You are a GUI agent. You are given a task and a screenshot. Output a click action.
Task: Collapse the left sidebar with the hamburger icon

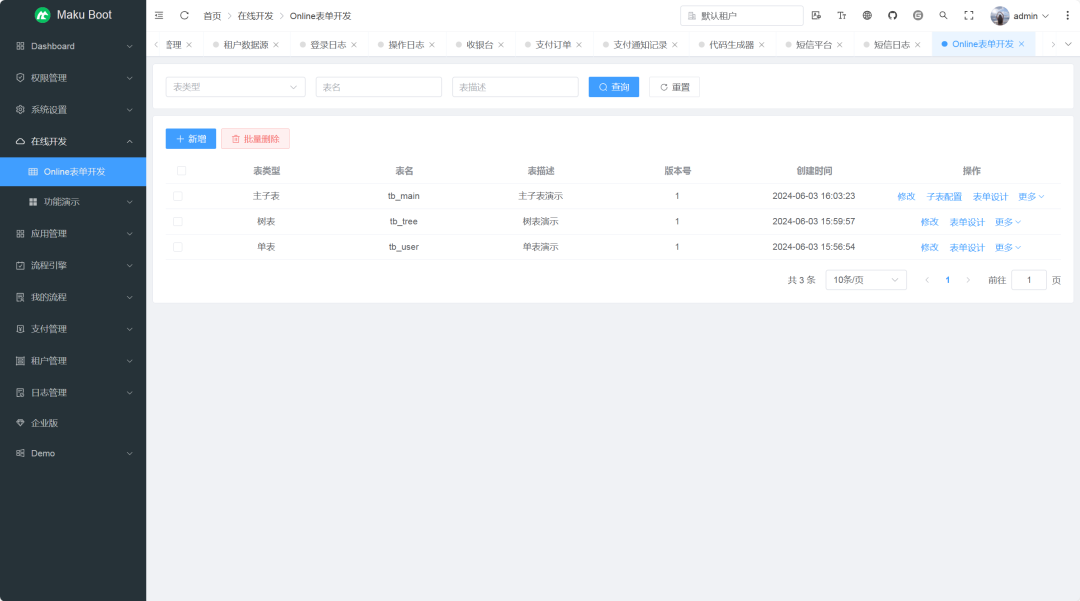tap(158, 15)
